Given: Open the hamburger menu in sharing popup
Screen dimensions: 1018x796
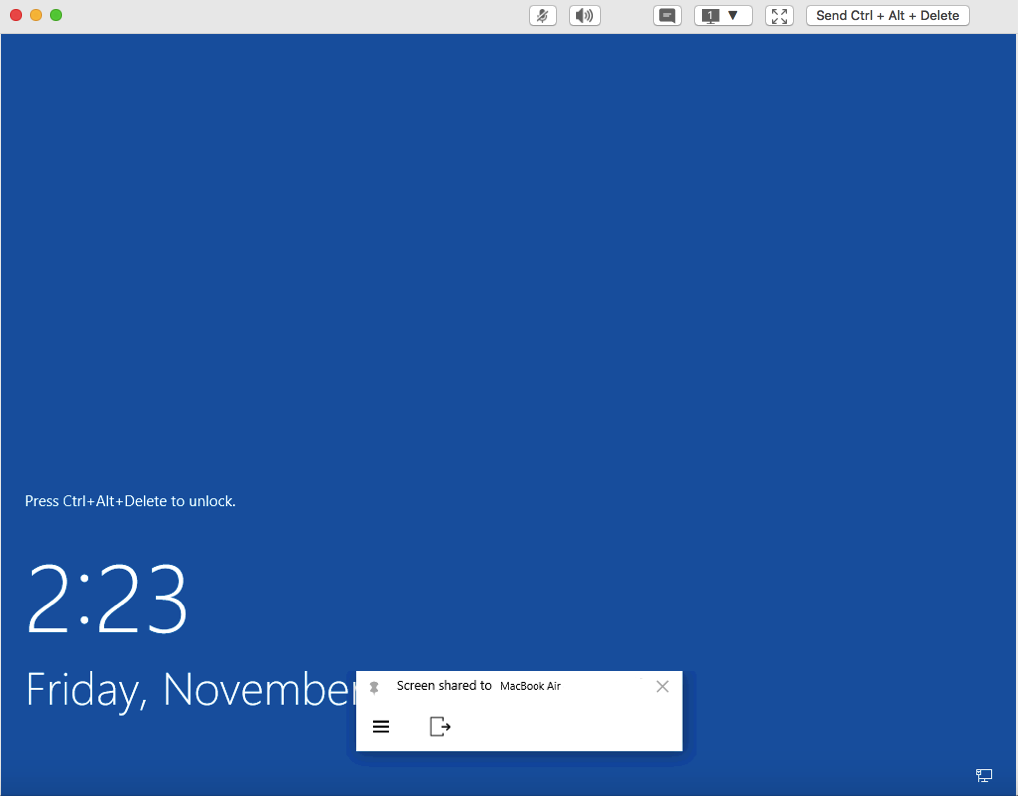Looking at the screenshot, I should pos(381,727).
